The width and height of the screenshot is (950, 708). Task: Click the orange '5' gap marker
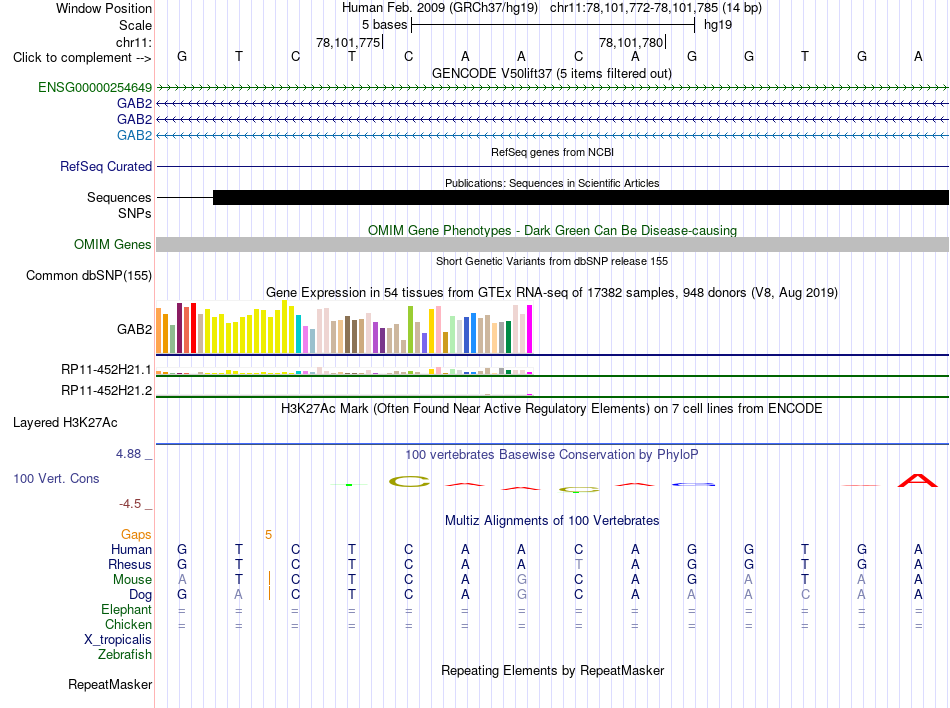coord(268,535)
